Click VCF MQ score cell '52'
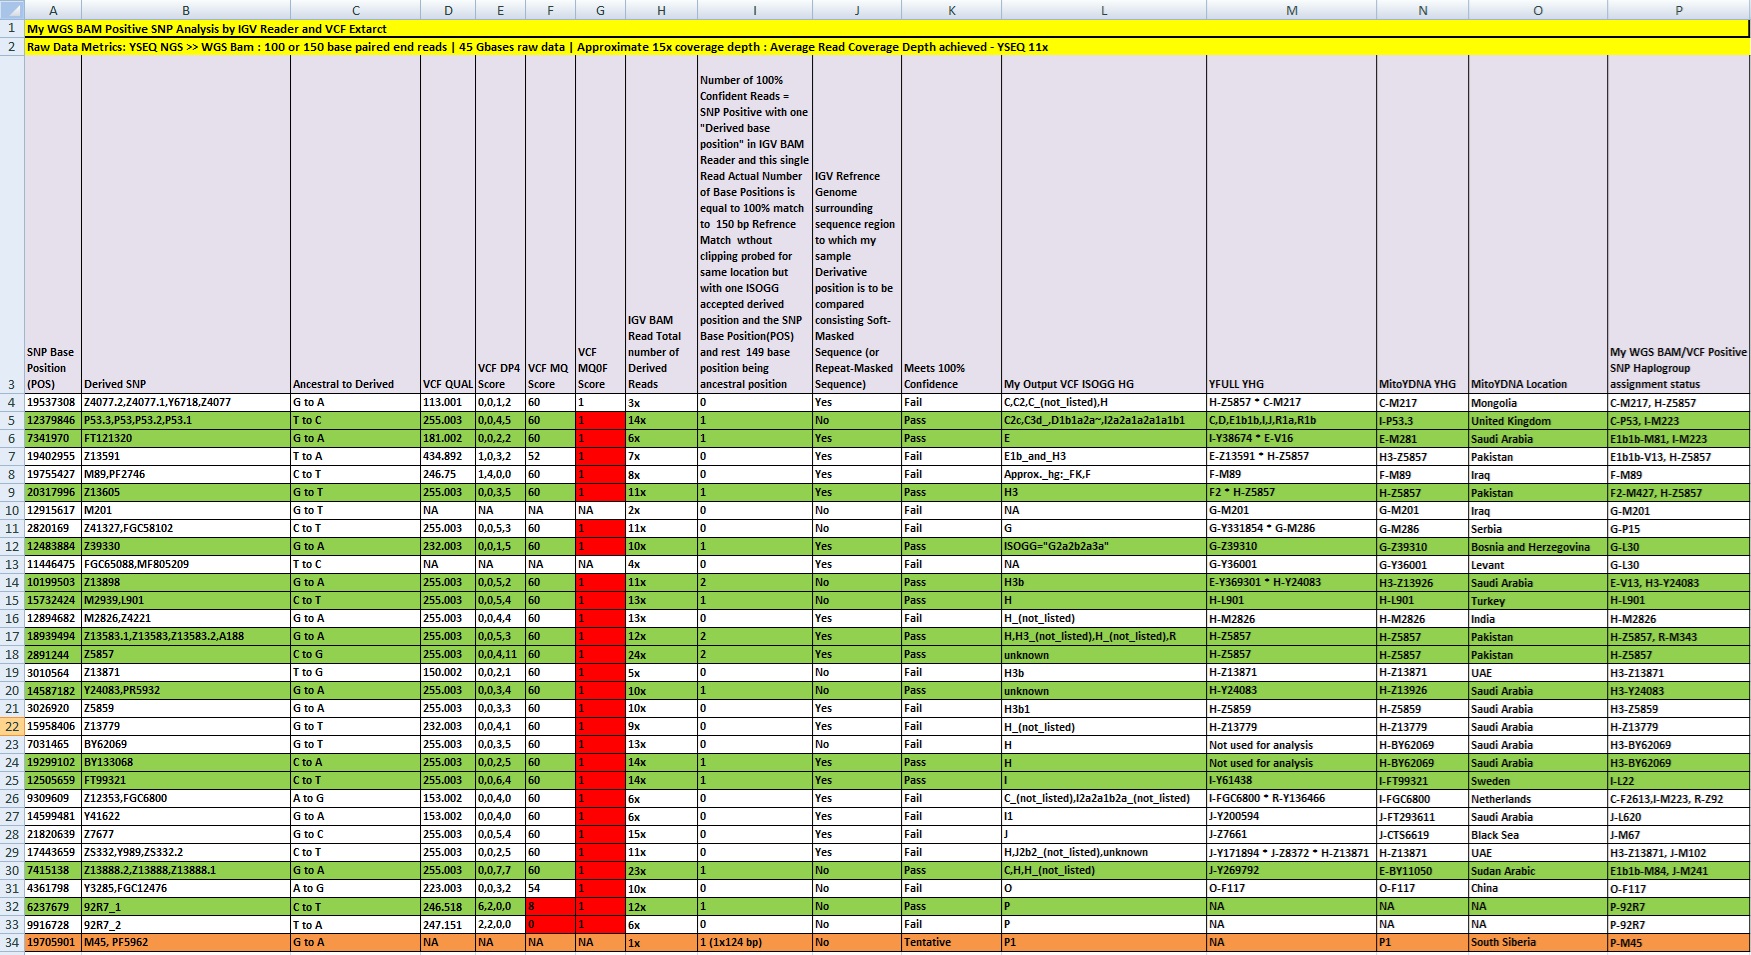 550,456
